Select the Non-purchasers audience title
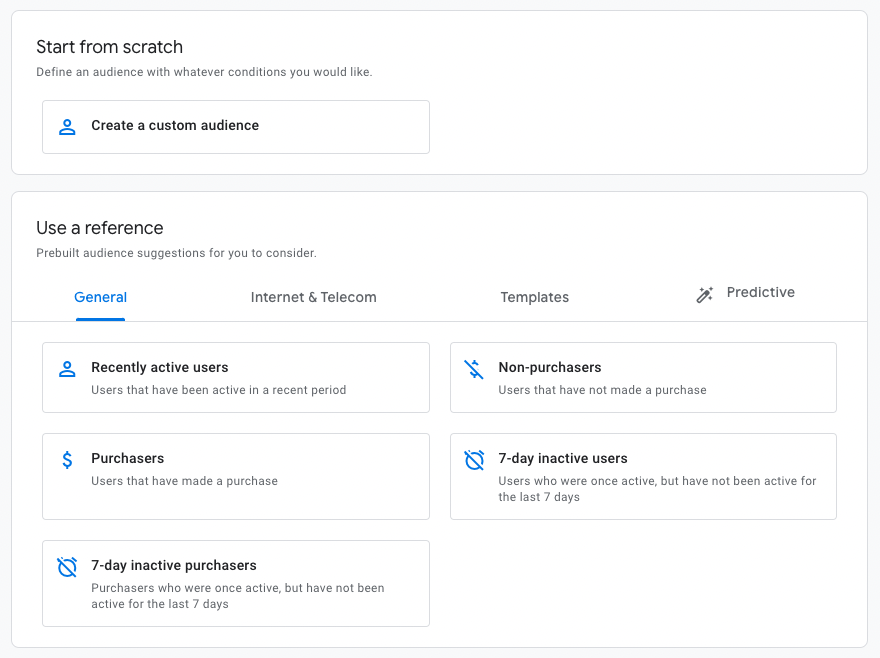Viewport: 880px width, 658px height. coord(550,367)
